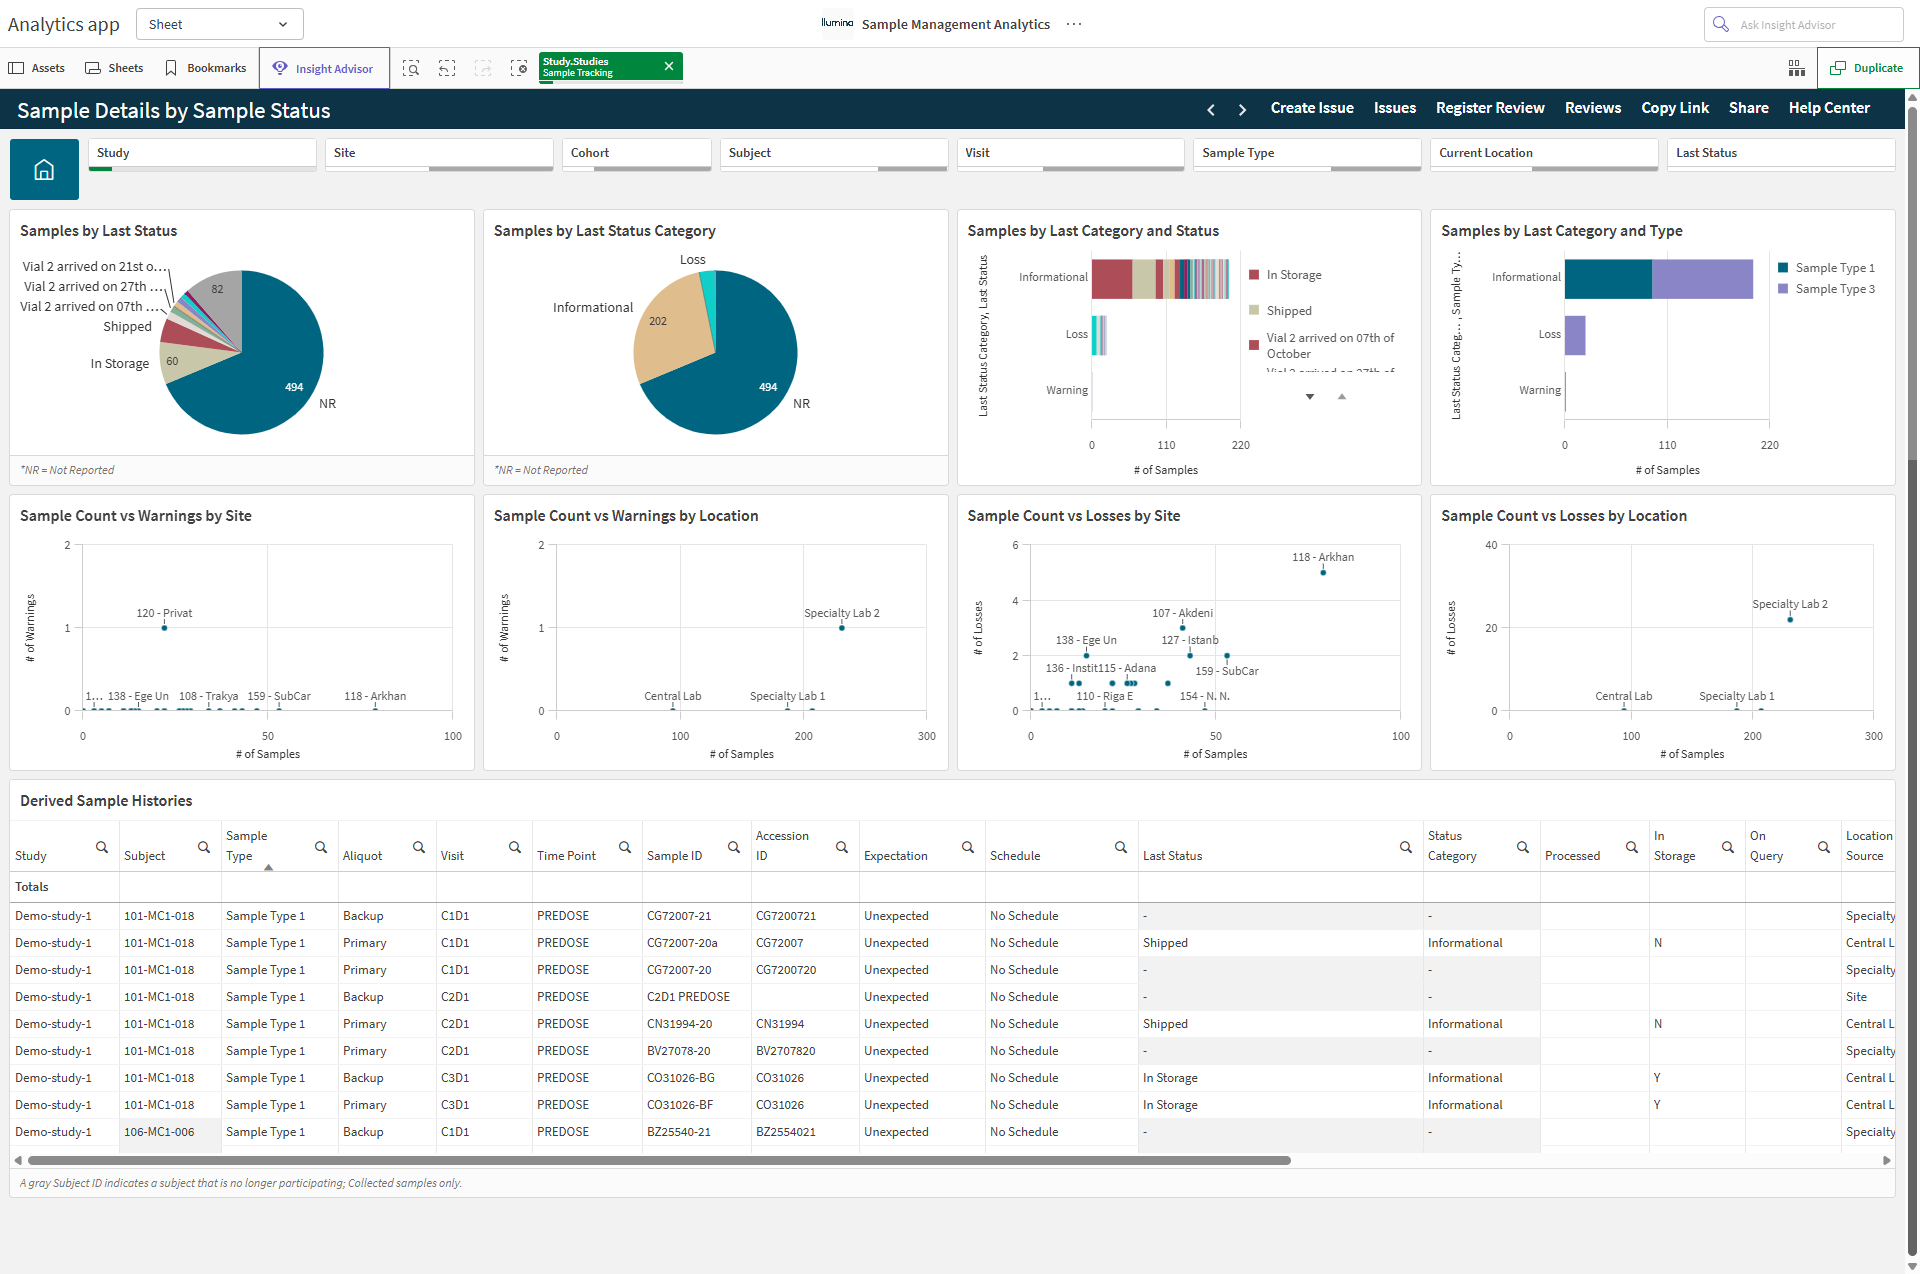Viewport: 1920px width, 1274px height.
Task: Remove the Study.Studies selection chip
Action: tap(669, 66)
